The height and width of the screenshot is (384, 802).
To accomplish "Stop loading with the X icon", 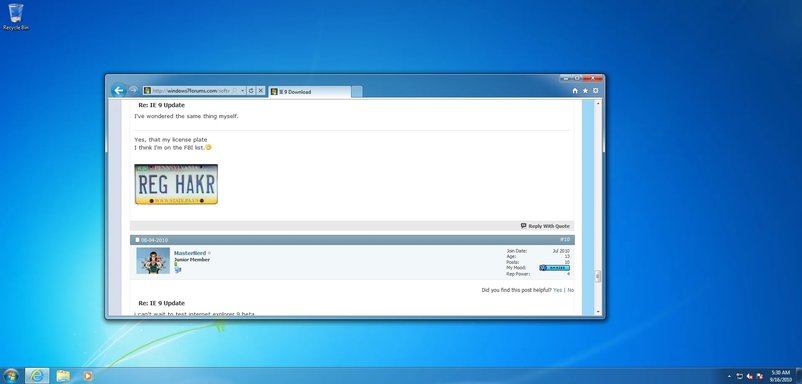I will pos(260,91).
